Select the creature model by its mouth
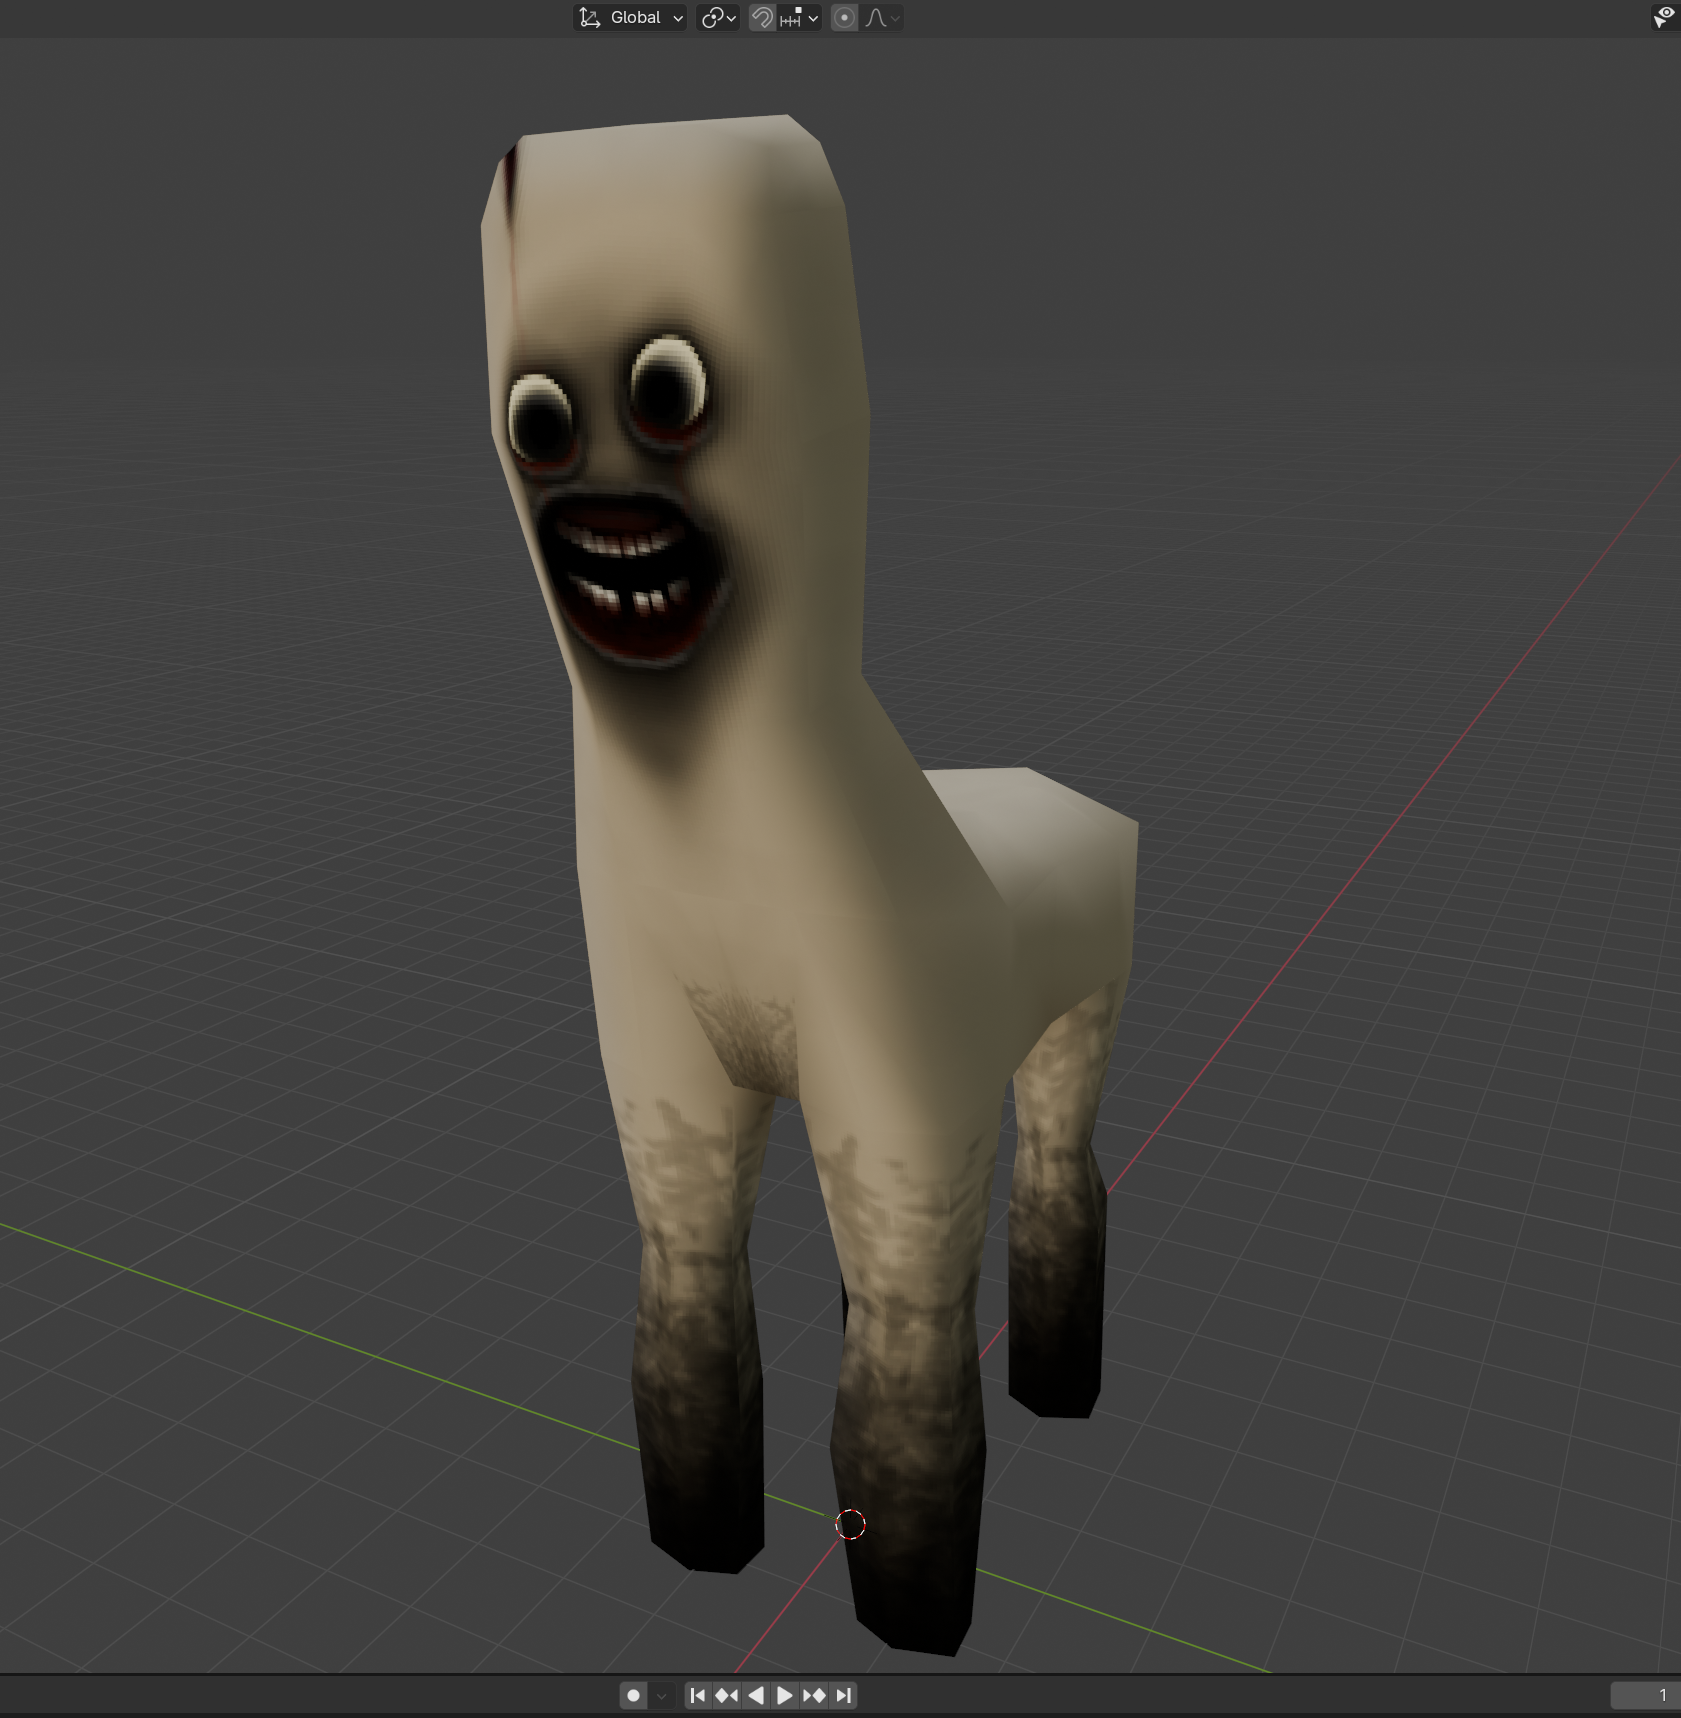The width and height of the screenshot is (1681, 1718). 632,579
